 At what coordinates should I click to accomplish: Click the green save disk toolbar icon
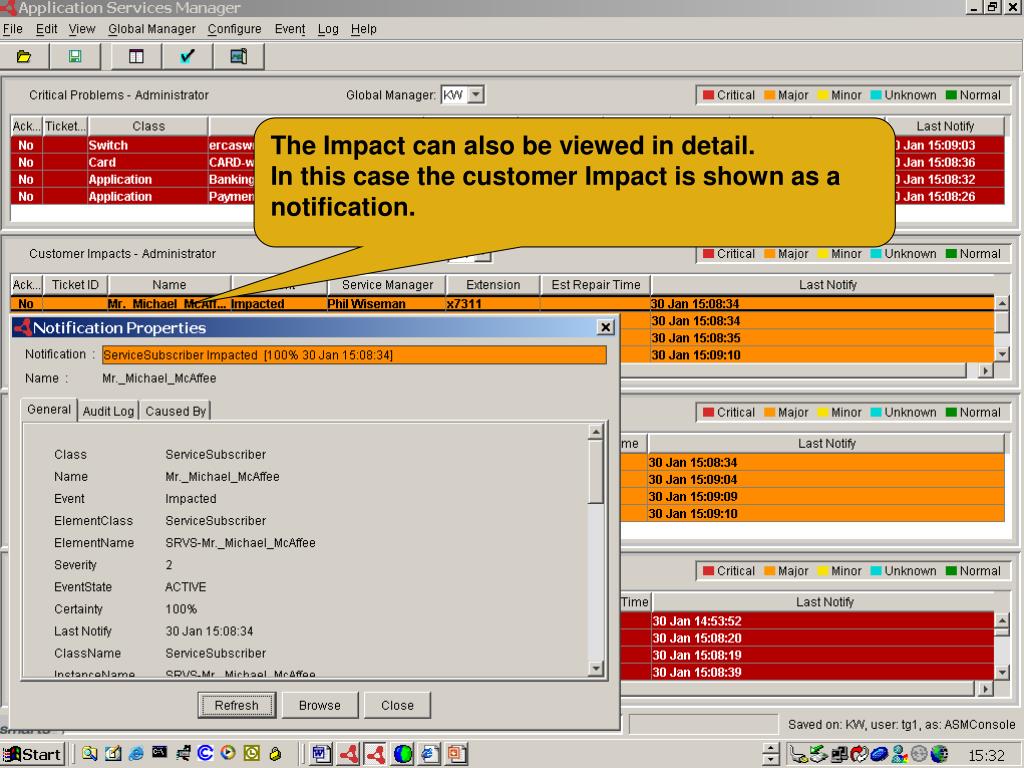[75, 56]
